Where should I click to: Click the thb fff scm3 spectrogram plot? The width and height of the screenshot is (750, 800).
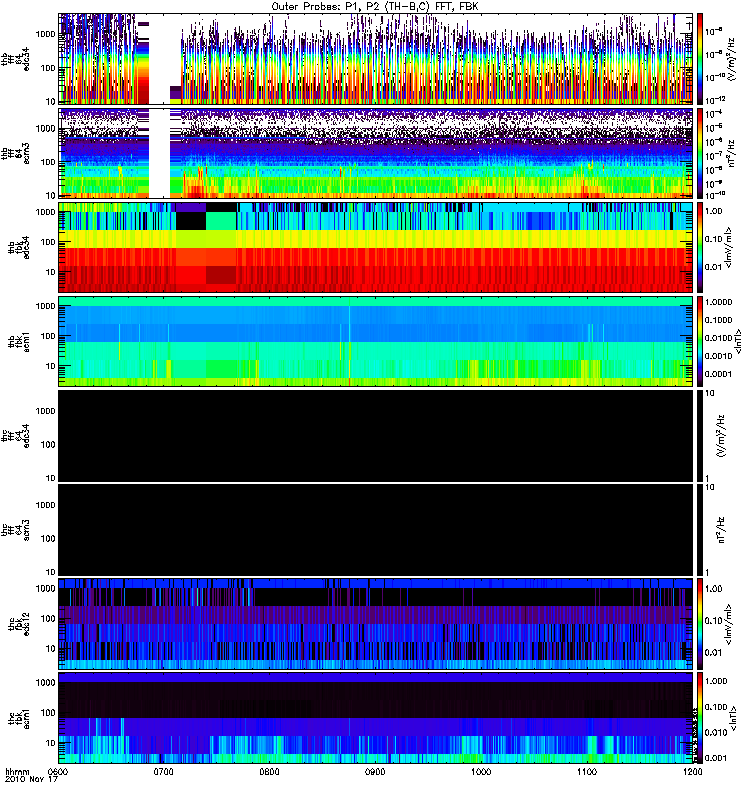click(376, 153)
